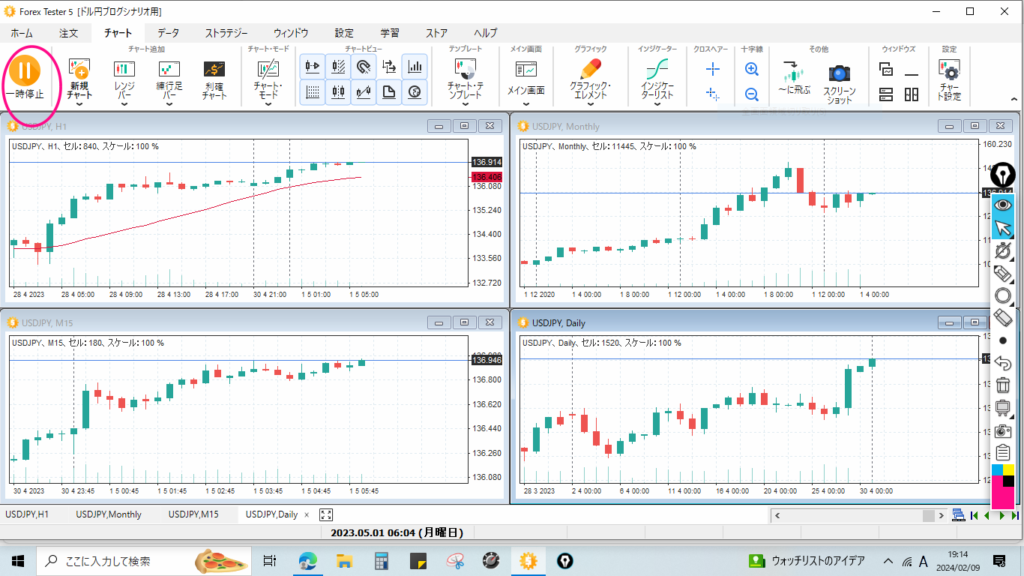Viewport: 1024px width, 576px height.
Task: Select the crosshair with small plus icon
Action: [712, 94]
